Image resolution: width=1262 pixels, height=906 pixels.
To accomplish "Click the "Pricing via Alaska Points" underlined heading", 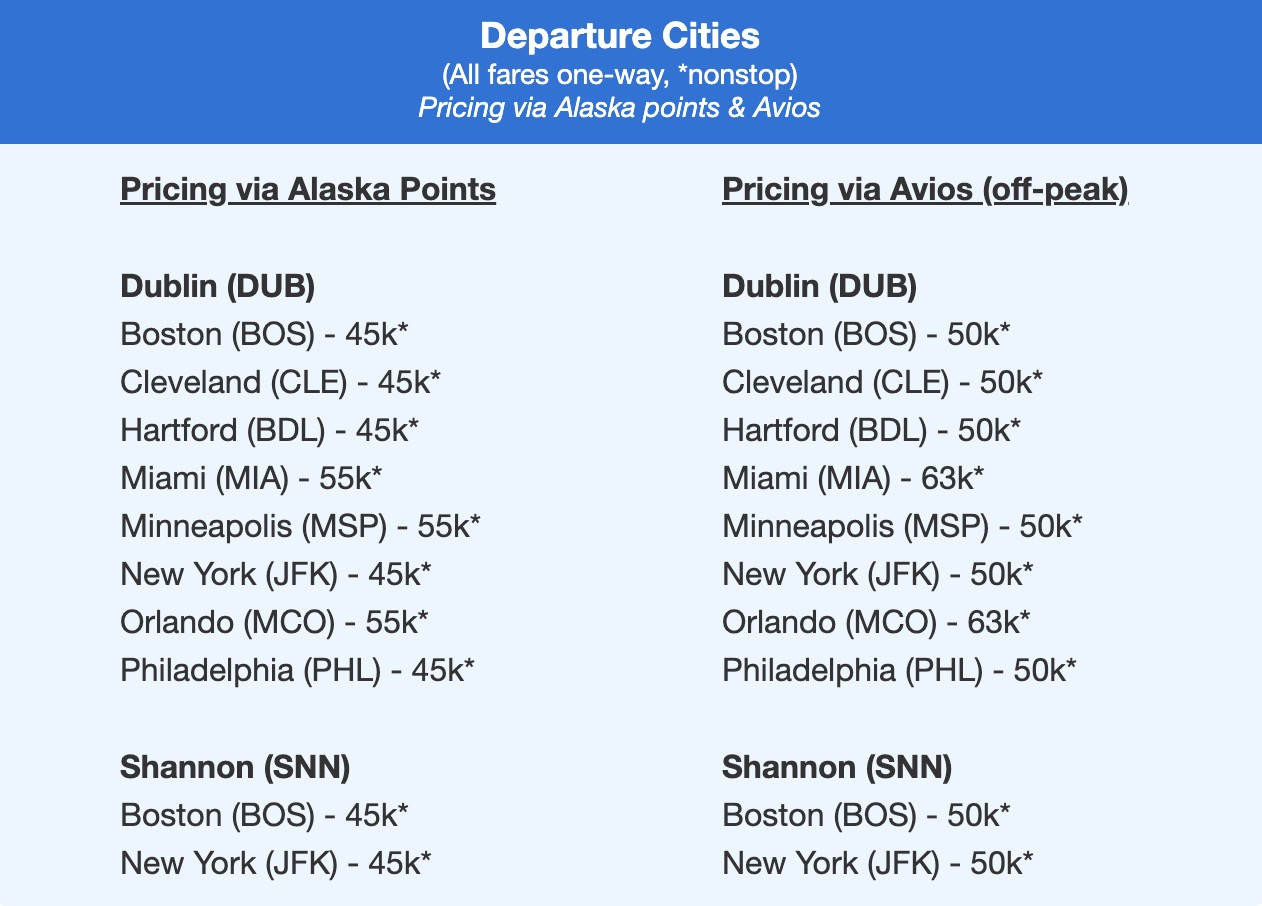I will (308, 189).
